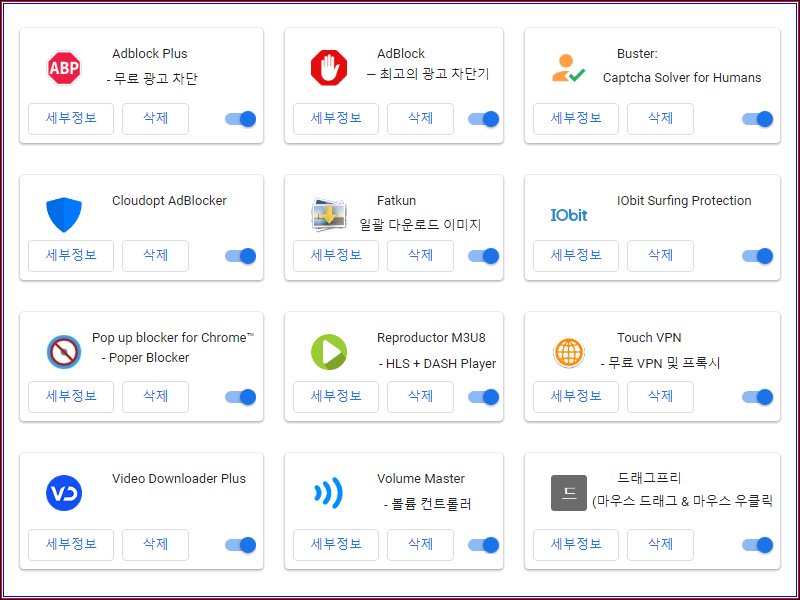Click 삭제 on the 드래그프리 card
This screenshot has width=800, height=600.
click(660, 545)
